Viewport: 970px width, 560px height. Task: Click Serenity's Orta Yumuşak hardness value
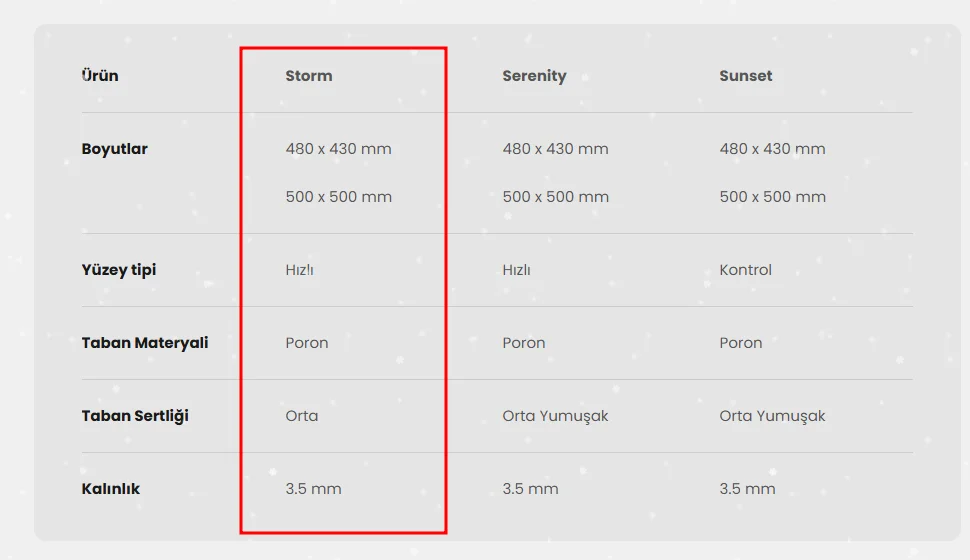555,416
